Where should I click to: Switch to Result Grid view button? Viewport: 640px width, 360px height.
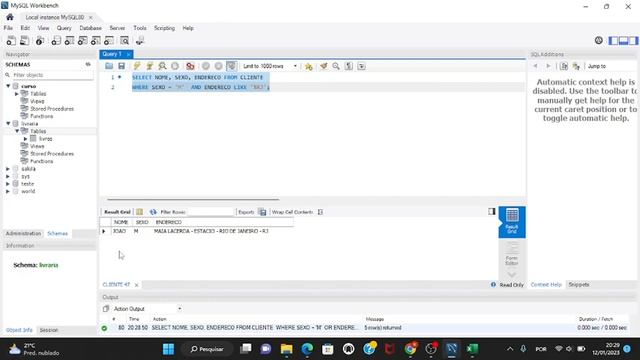(x=512, y=222)
